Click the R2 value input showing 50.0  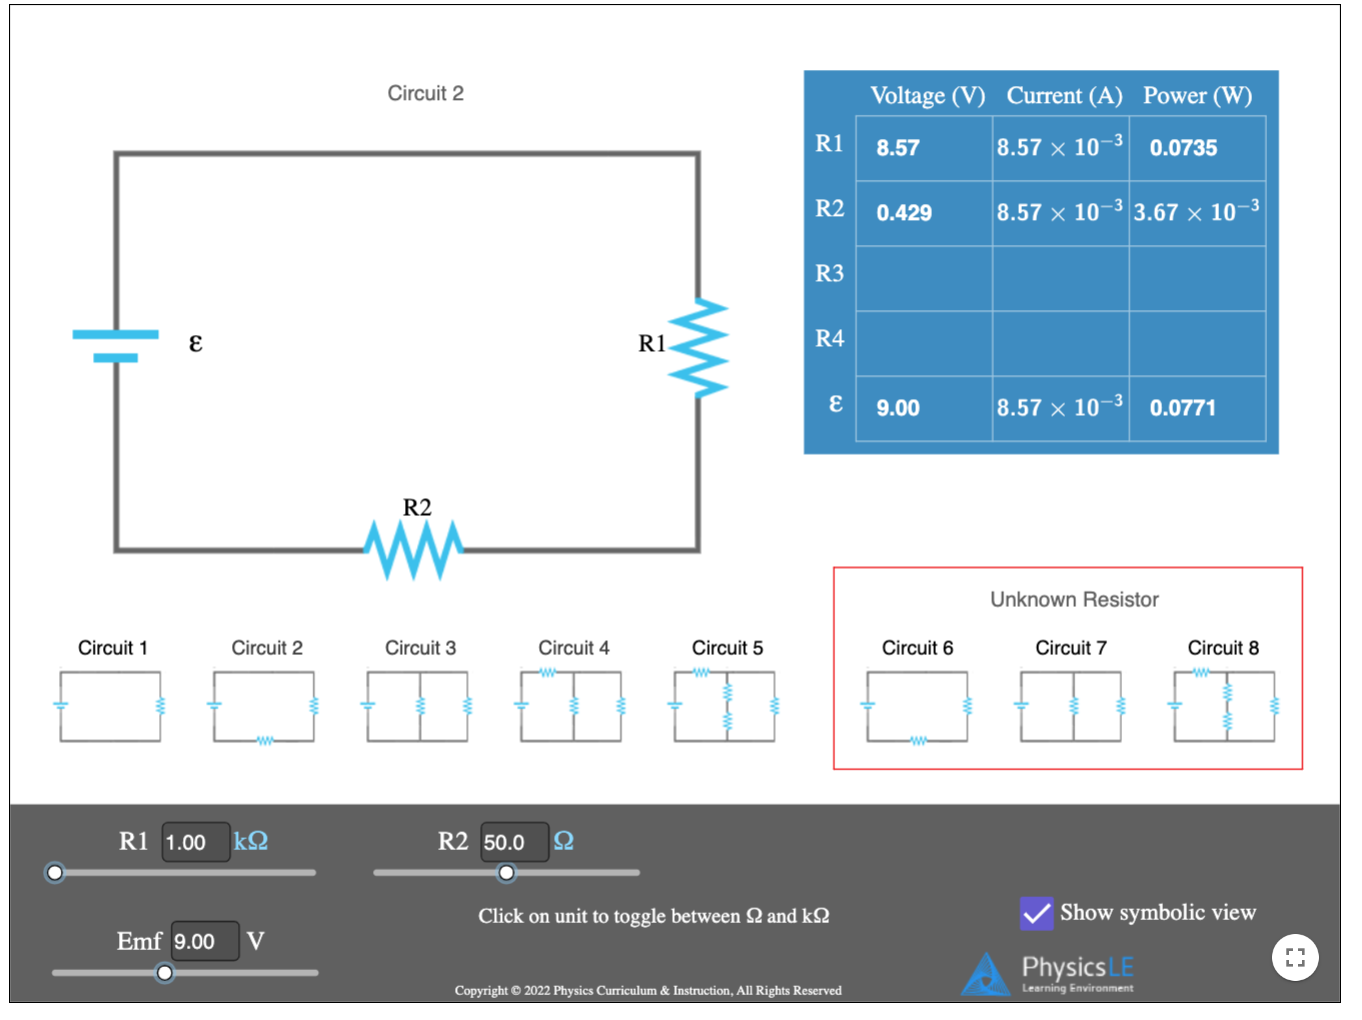514,843
